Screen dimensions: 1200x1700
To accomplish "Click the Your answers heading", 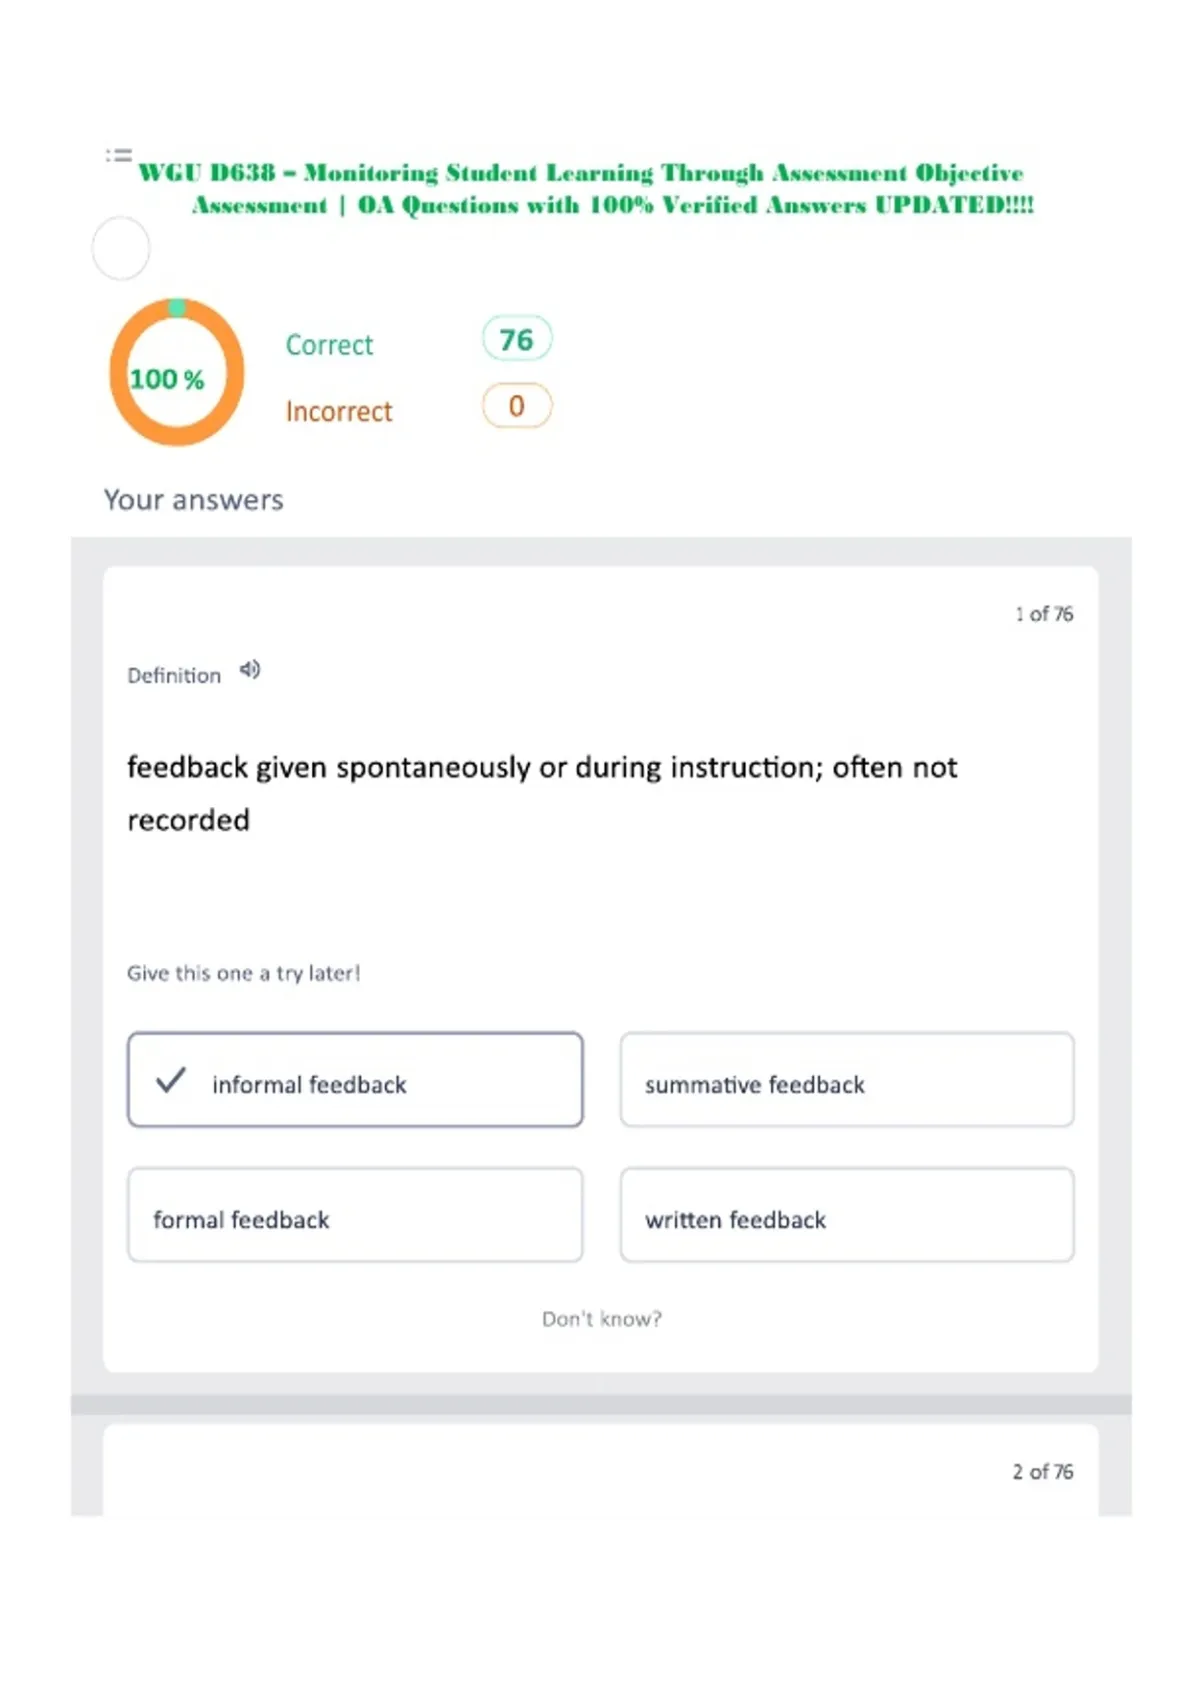I will tap(194, 500).
